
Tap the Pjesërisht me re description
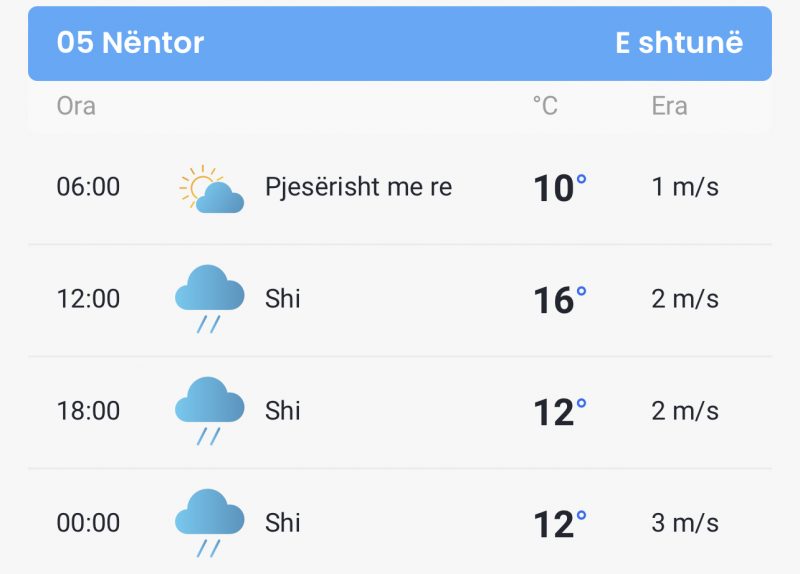pyautogui.click(x=359, y=187)
